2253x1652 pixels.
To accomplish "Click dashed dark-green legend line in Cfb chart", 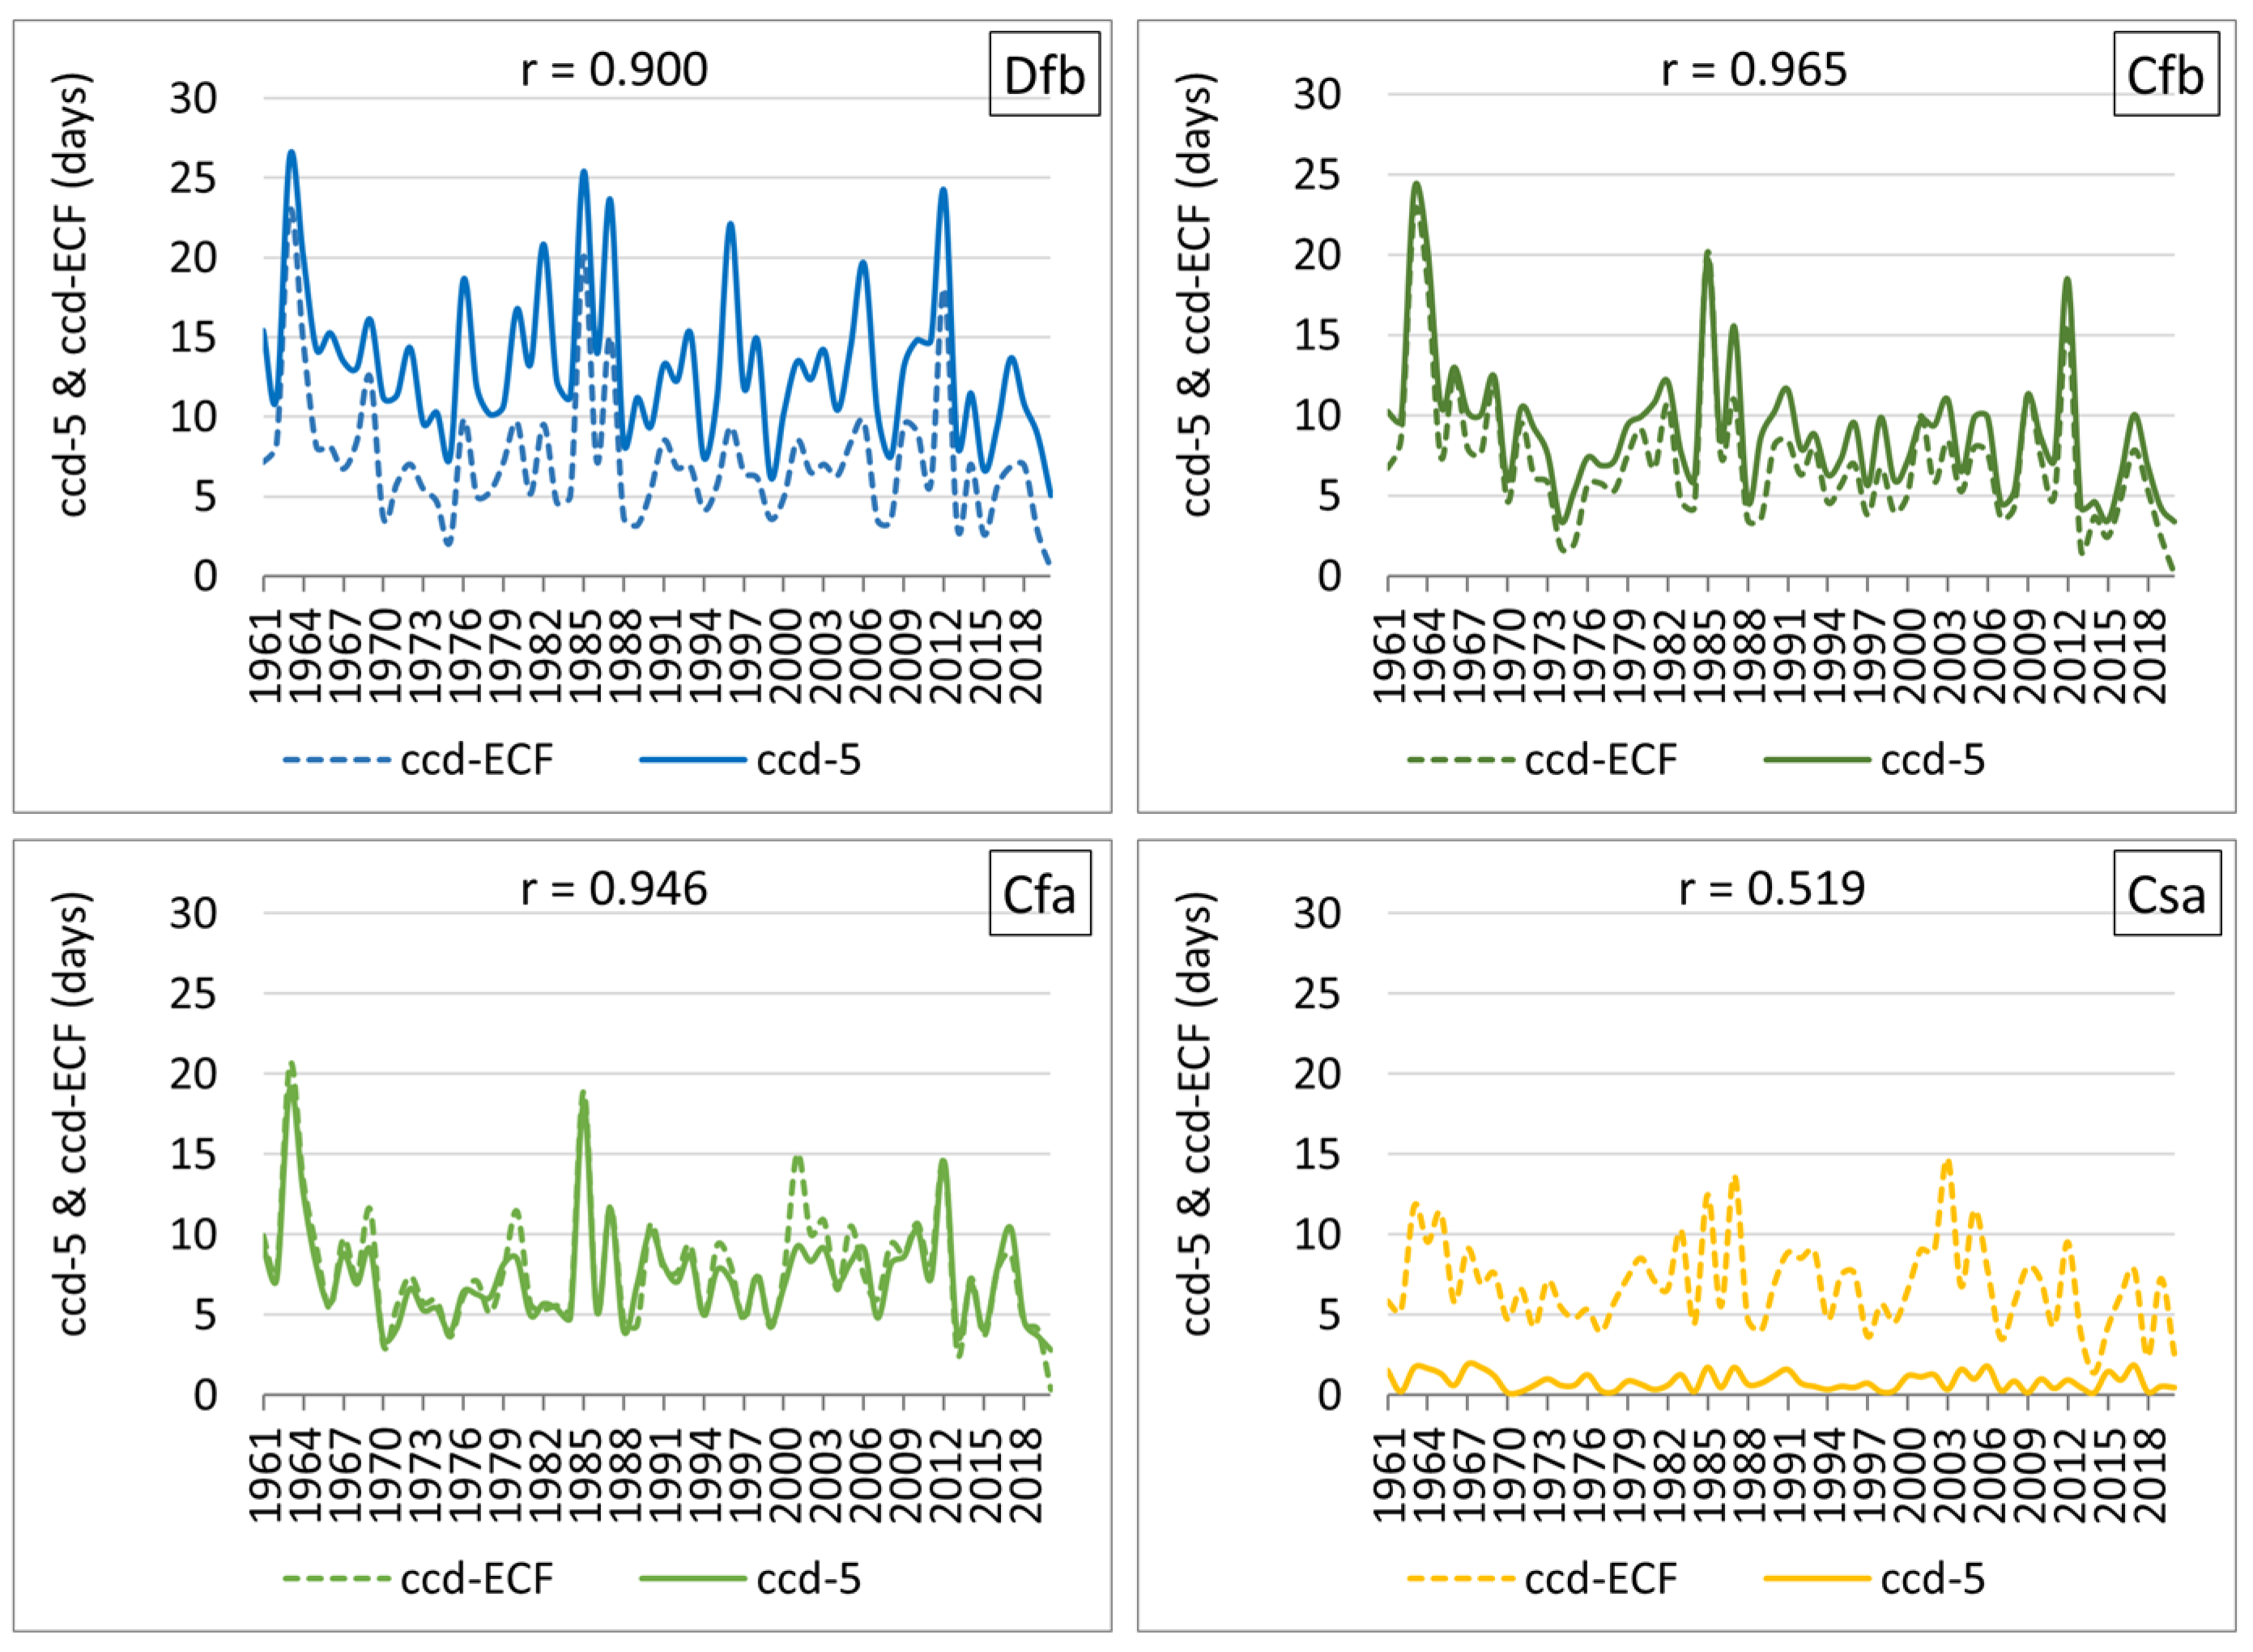I will coord(1460,760).
